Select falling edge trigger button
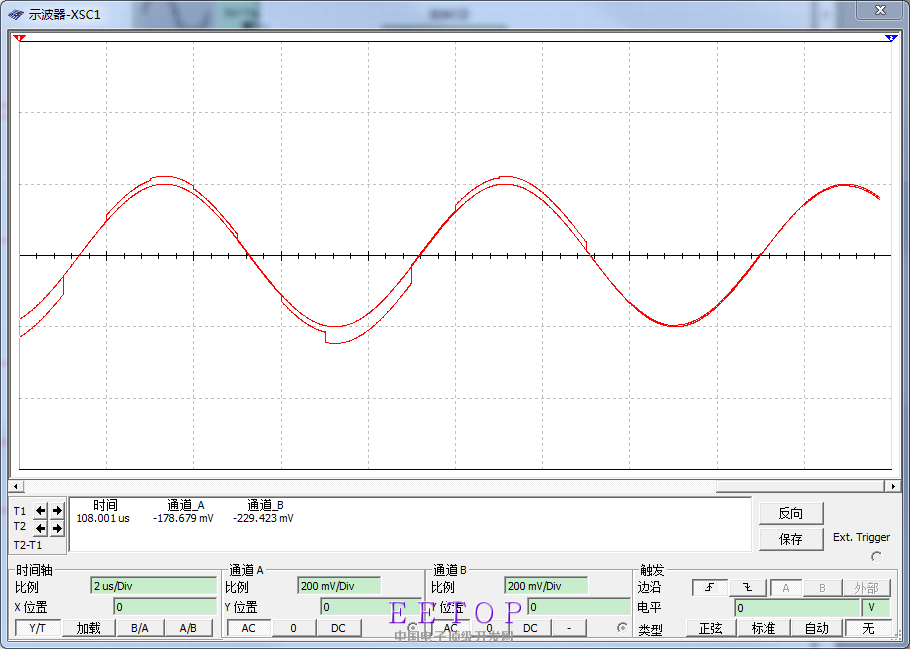 [x=748, y=587]
